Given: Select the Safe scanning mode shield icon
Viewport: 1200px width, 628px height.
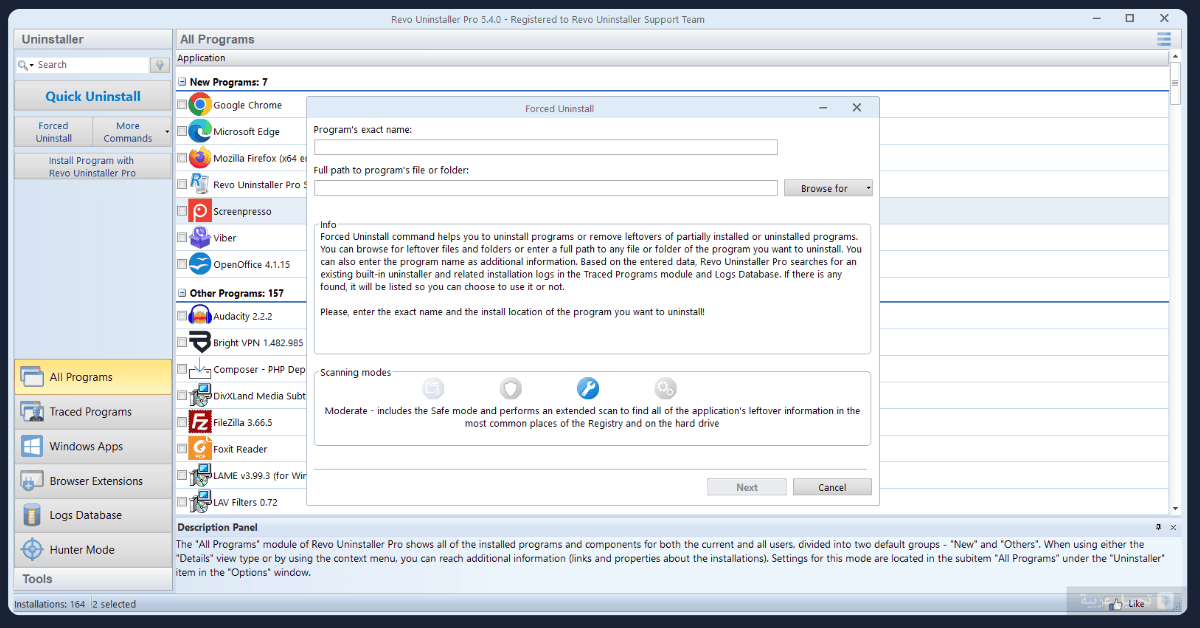Looking at the screenshot, I should pyautogui.click(x=511, y=388).
